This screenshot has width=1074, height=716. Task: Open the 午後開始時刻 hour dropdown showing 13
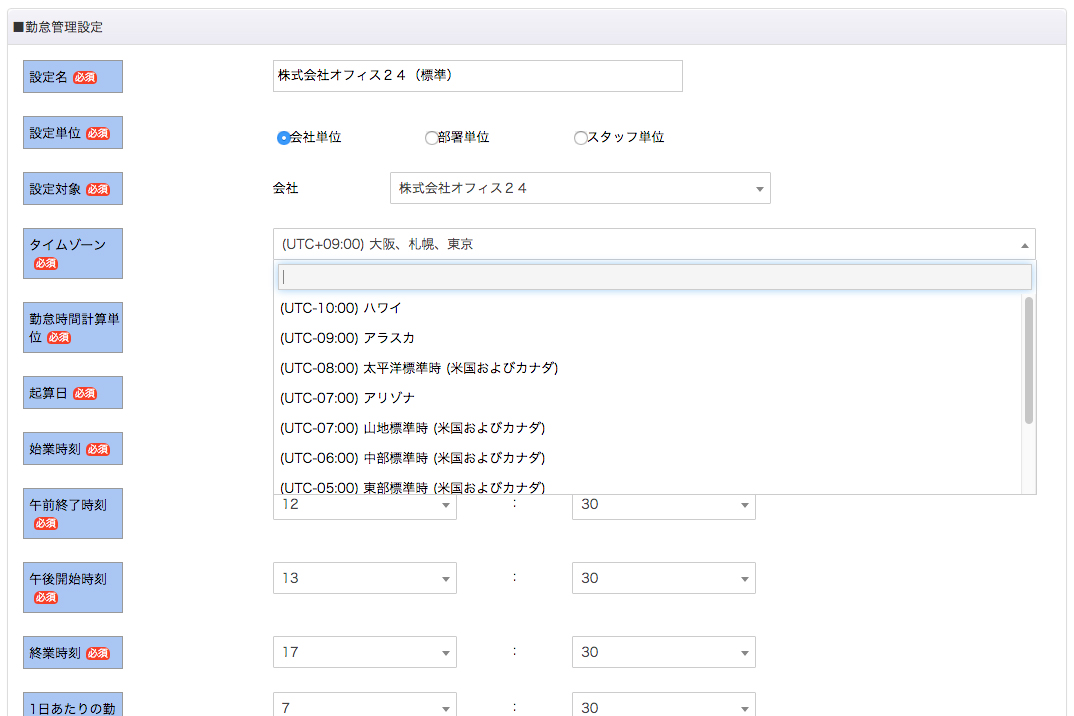pyautogui.click(x=365, y=578)
